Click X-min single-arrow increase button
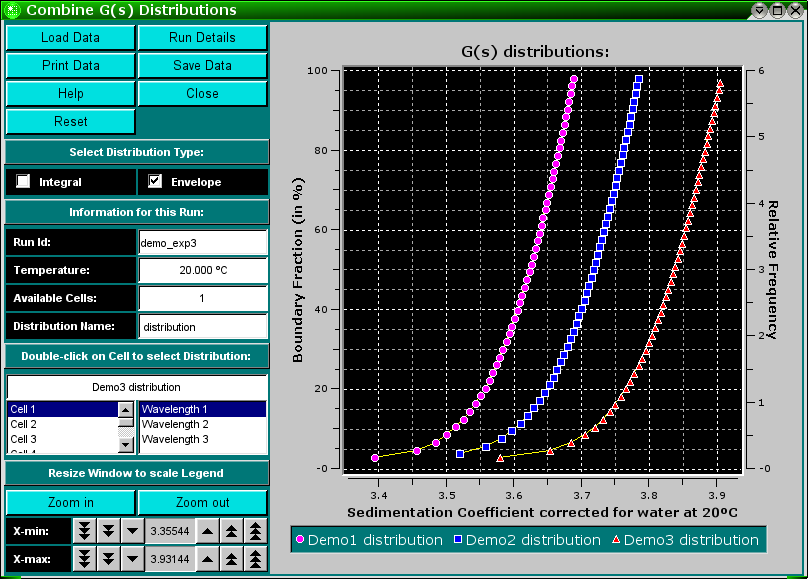808x579 pixels. (208, 530)
